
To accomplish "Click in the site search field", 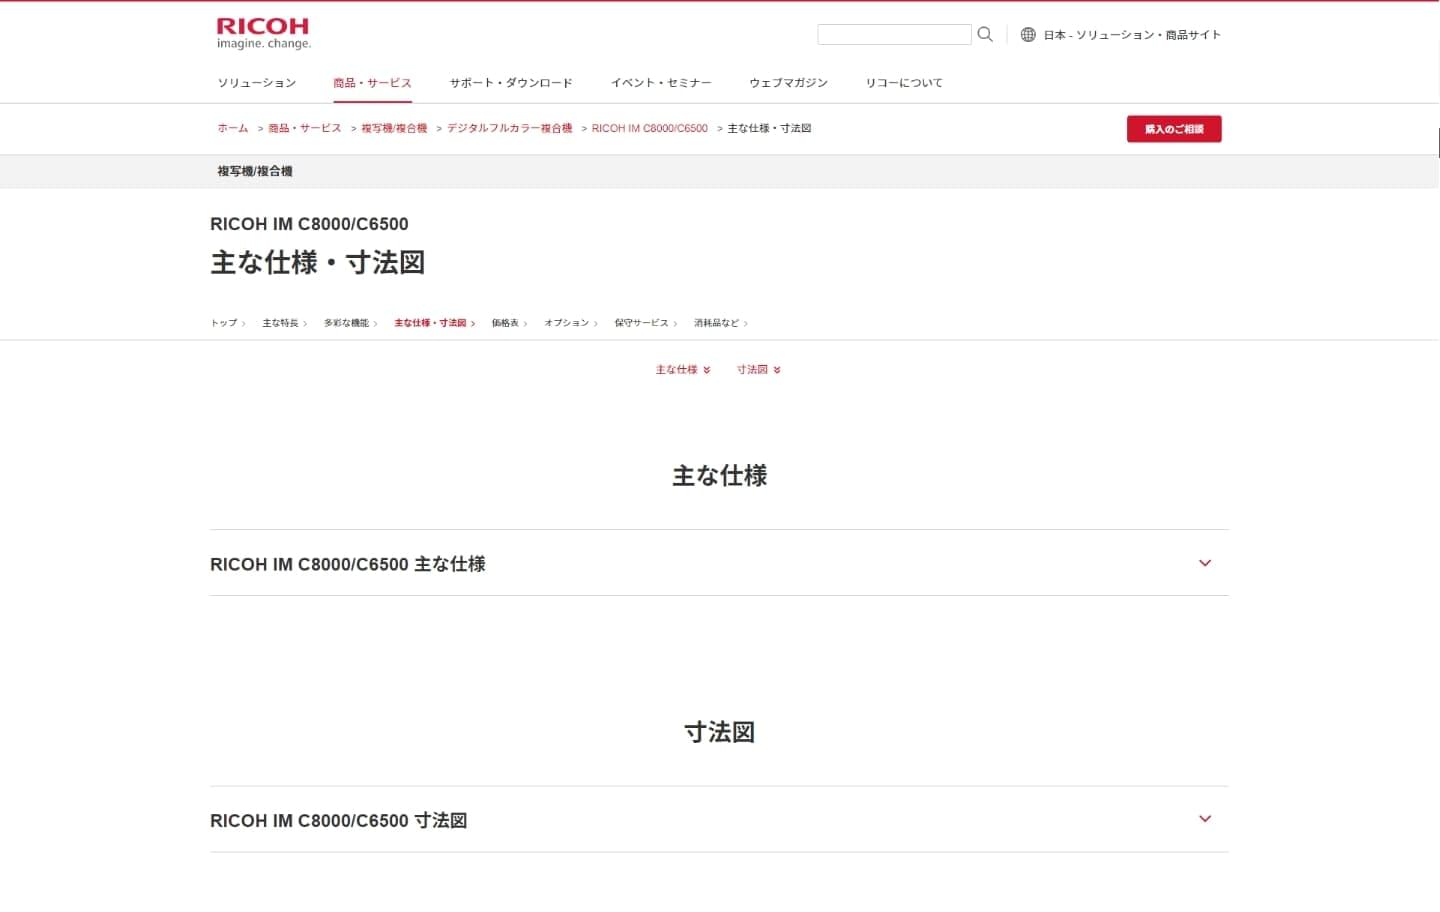I will click(x=893, y=35).
